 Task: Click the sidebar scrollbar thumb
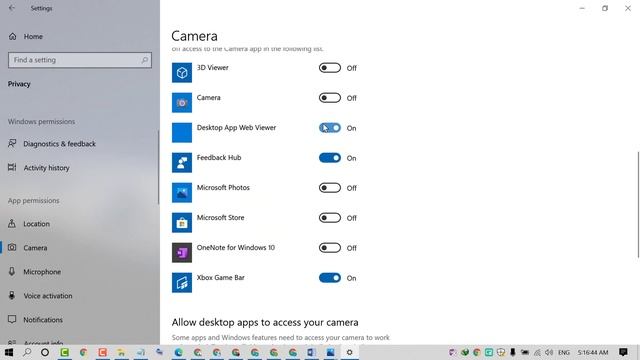[158, 167]
